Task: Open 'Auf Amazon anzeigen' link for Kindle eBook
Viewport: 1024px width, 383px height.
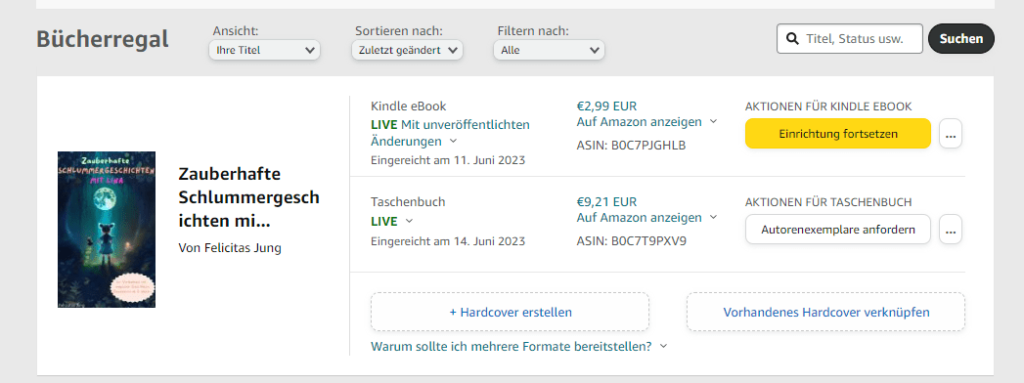Action: (x=639, y=122)
